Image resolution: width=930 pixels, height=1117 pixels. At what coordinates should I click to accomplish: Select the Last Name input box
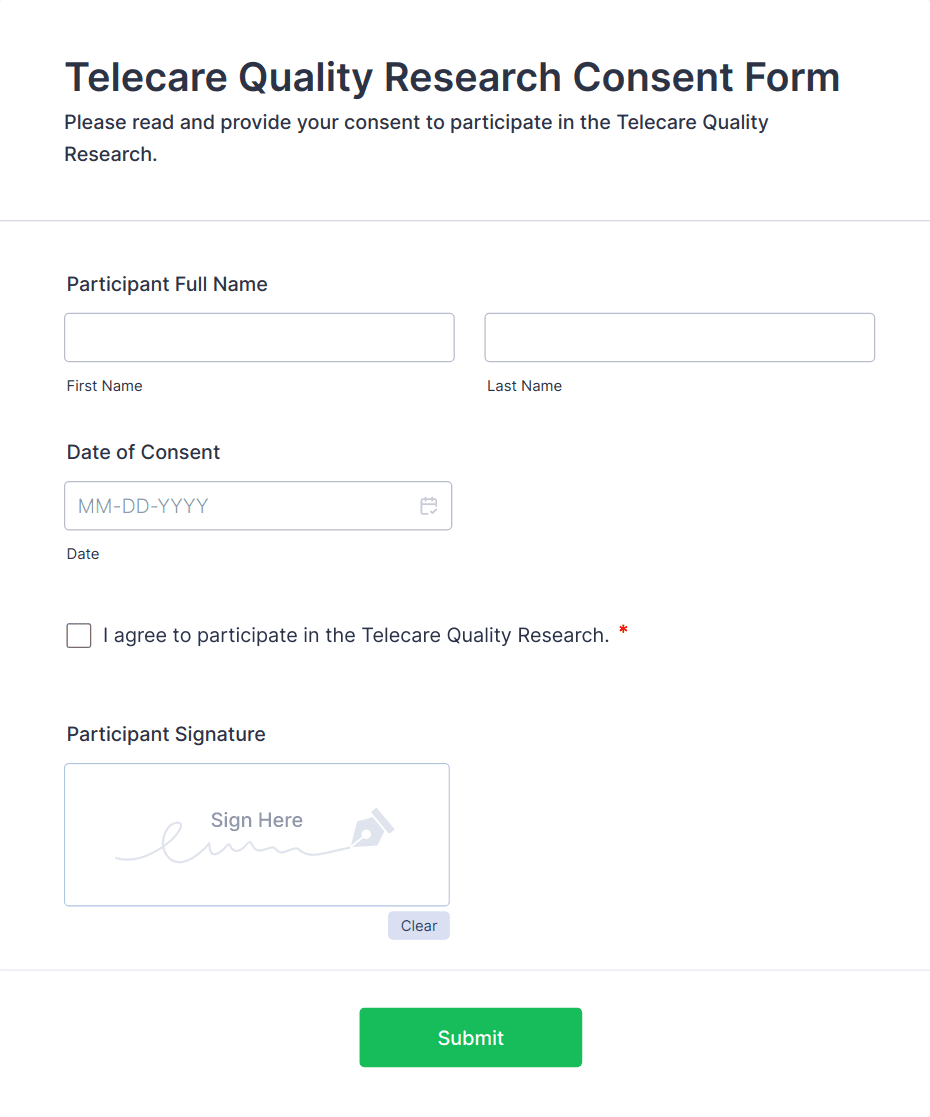(x=679, y=337)
